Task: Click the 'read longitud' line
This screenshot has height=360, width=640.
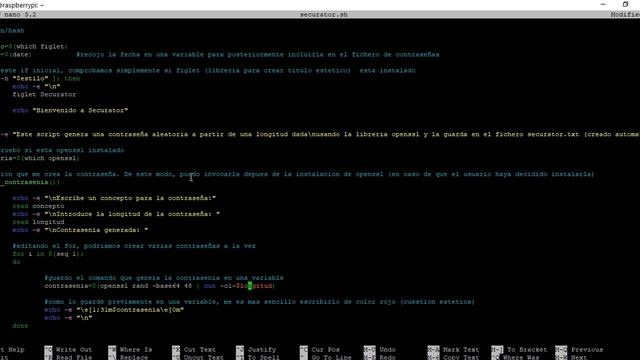Action: (38, 222)
